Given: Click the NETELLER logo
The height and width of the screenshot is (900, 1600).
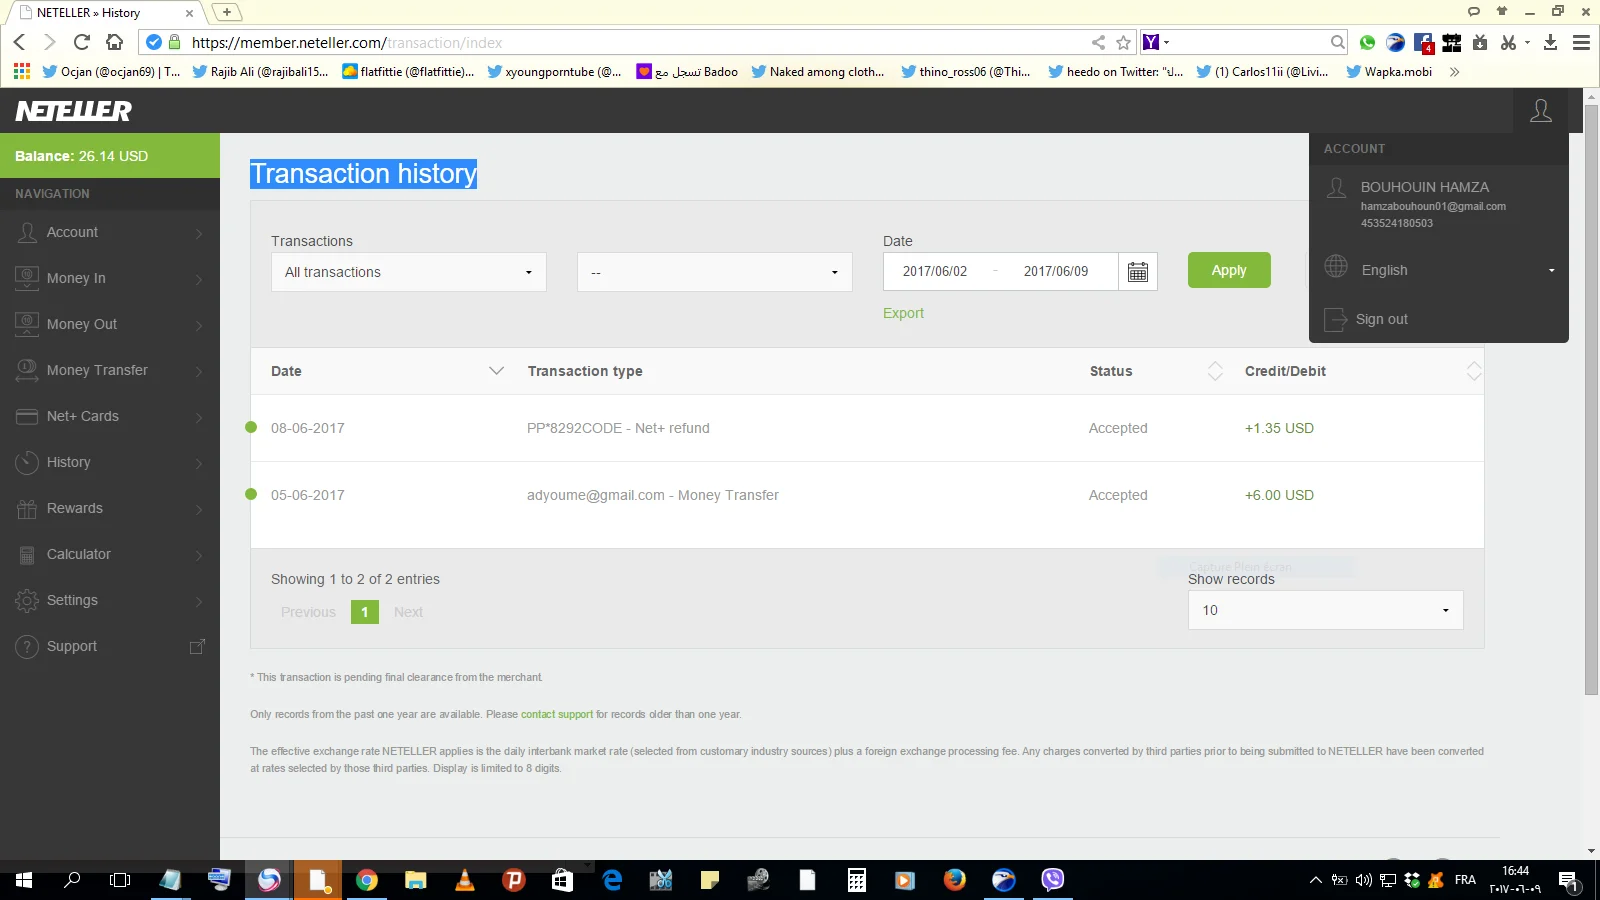Looking at the screenshot, I should click(x=73, y=111).
